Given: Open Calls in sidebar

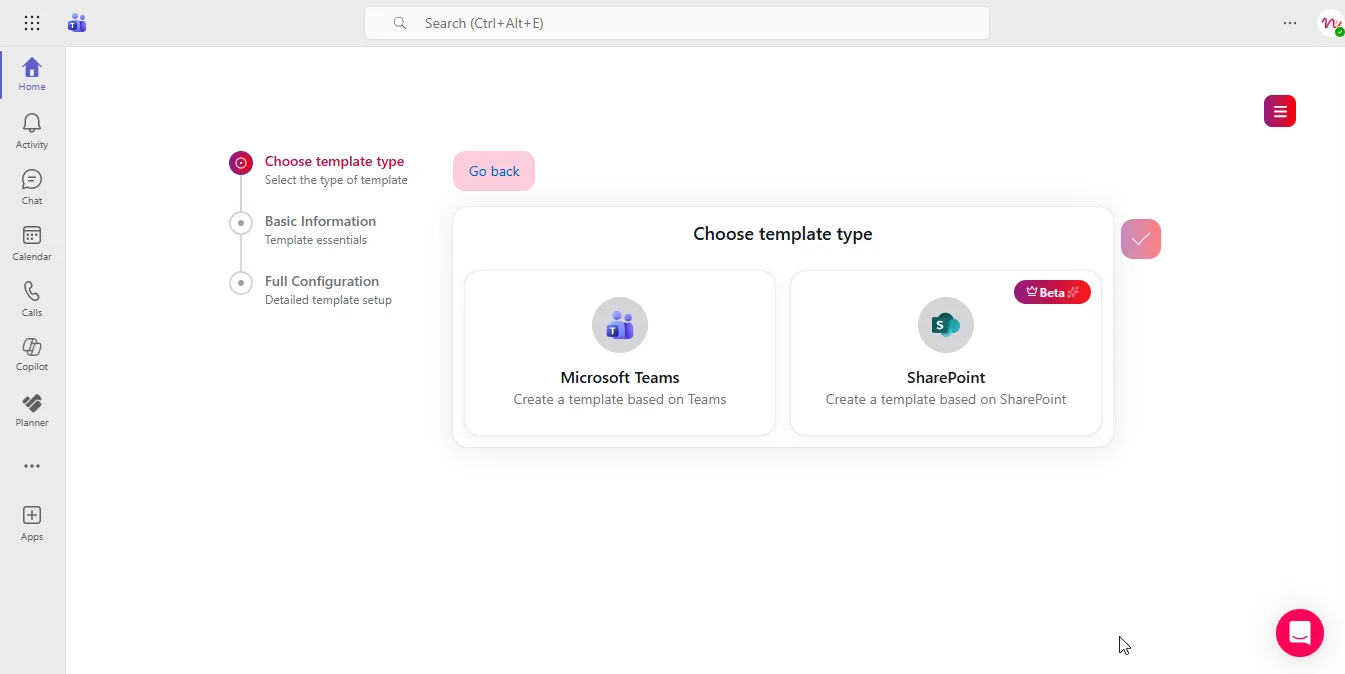Looking at the screenshot, I should [32, 299].
